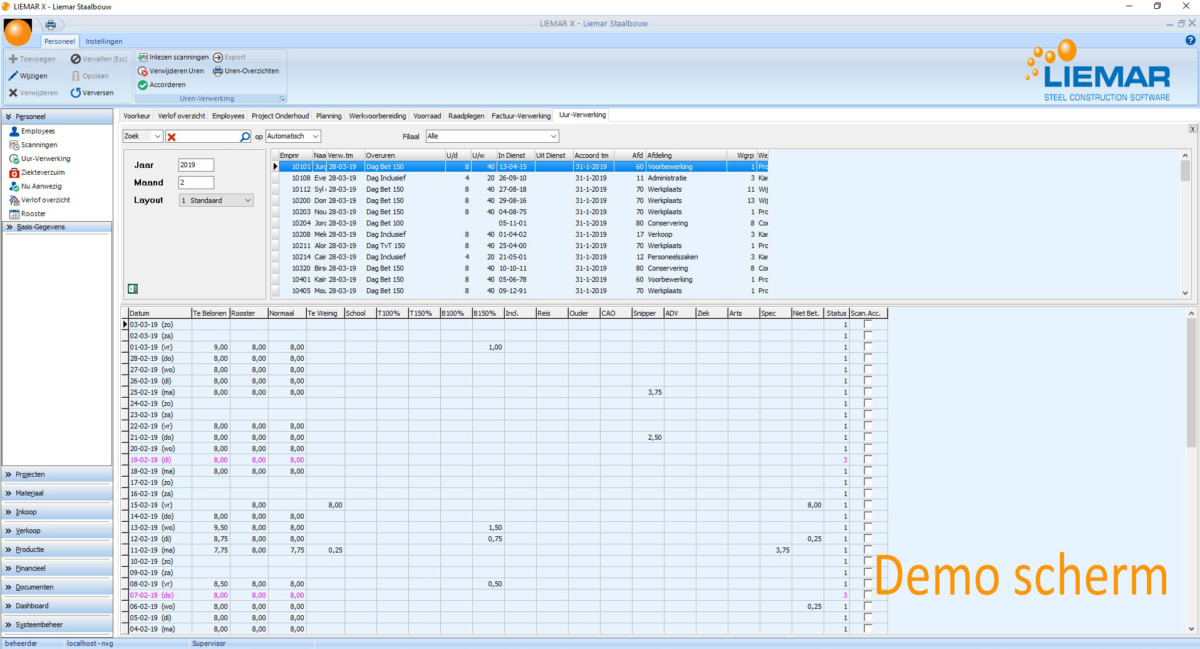
Task: Switch to the Instellingen ribbon tab
Action: tap(104, 41)
